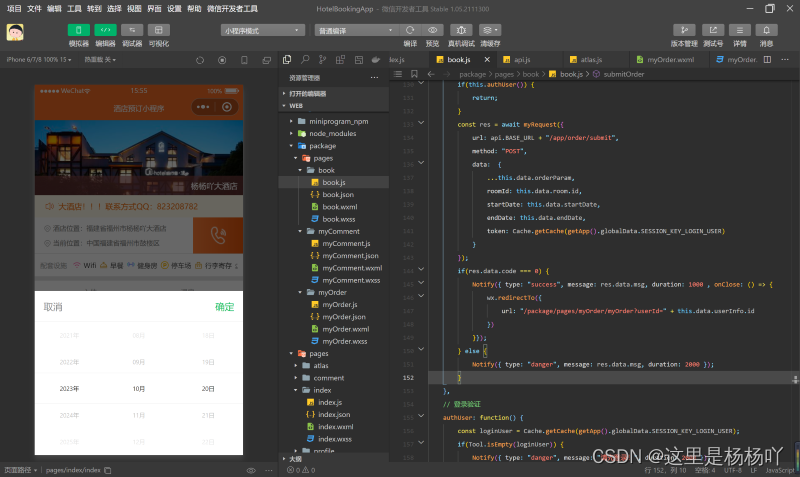Screen dimensions: 800x477
Task: Click 取消 in the date picker
Action: click(x=53, y=307)
